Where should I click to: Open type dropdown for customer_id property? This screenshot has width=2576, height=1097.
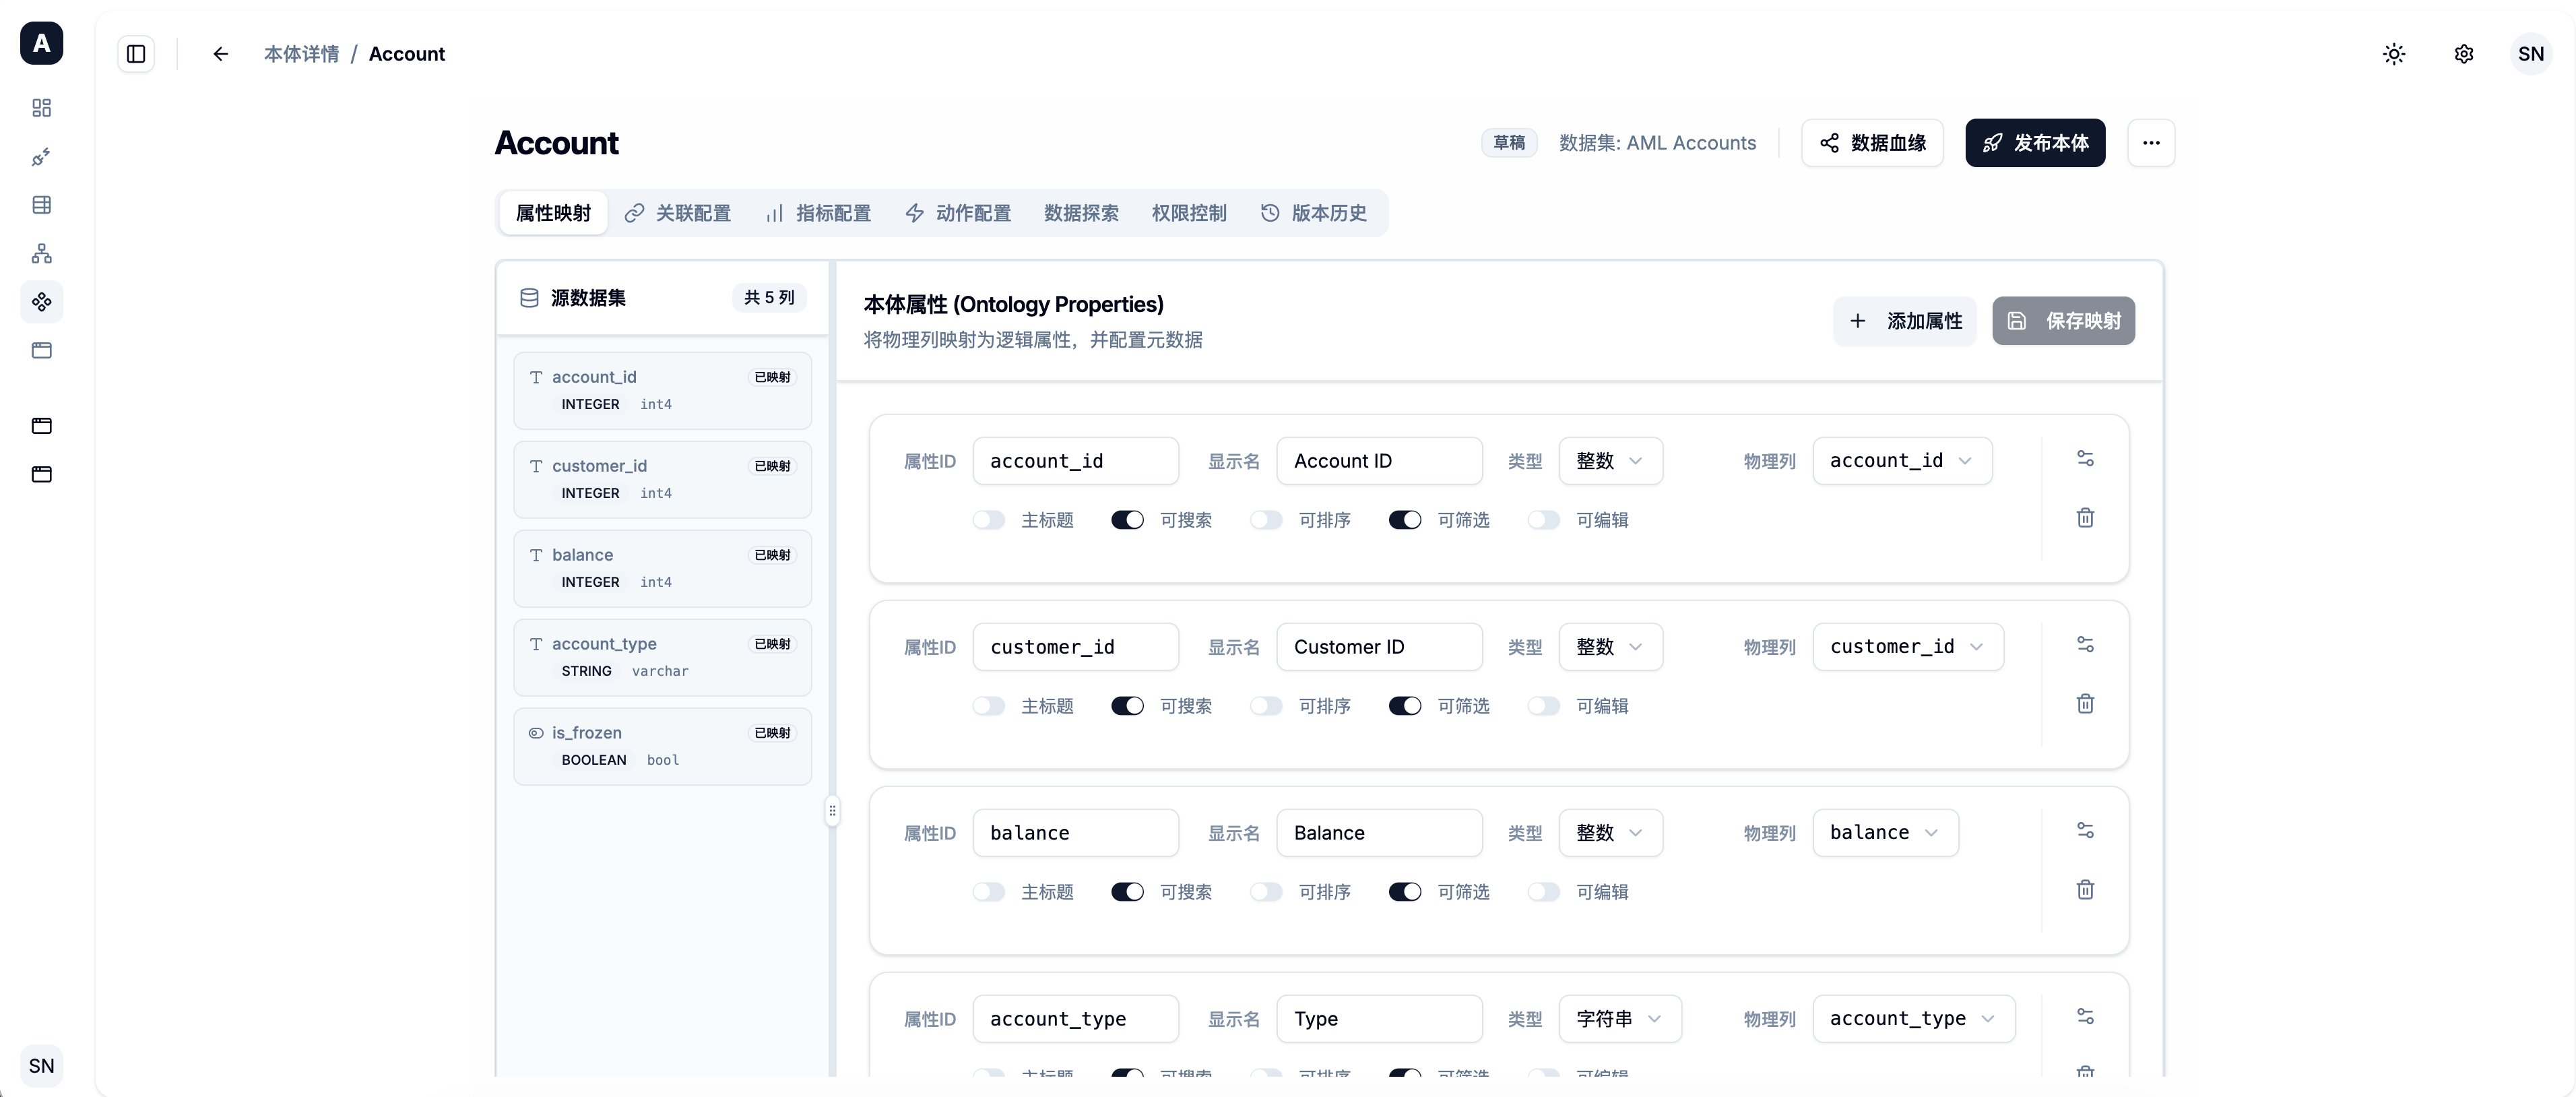pyautogui.click(x=1610, y=647)
